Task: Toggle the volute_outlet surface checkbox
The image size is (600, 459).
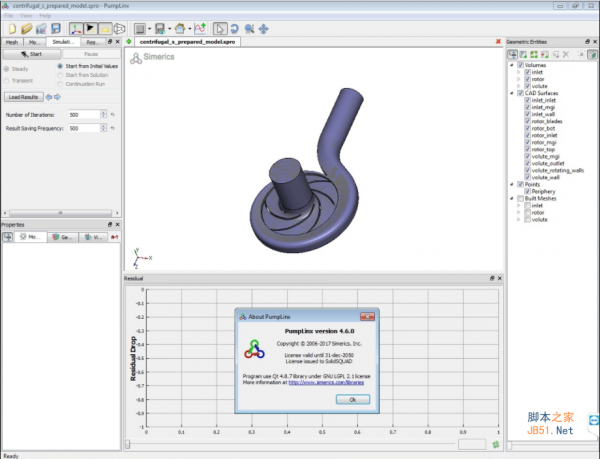Action: coord(527,163)
